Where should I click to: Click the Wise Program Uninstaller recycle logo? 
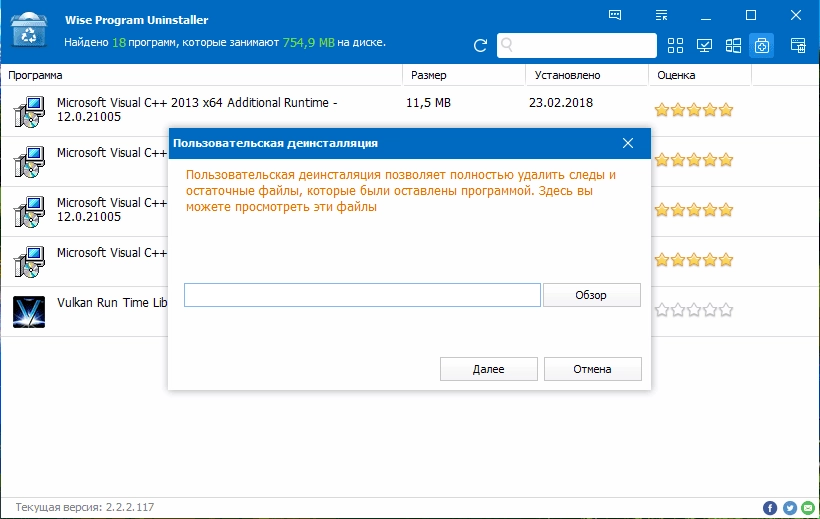click(x=29, y=31)
